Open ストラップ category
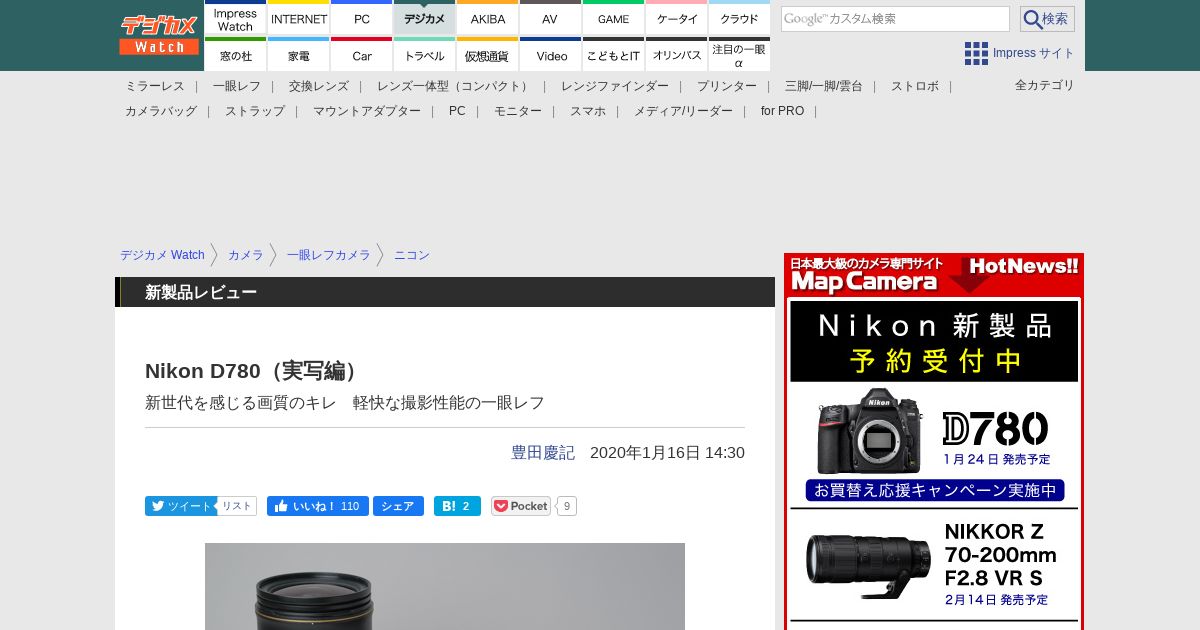The height and width of the screenshot is (630, 1200). tap(255, 111)
